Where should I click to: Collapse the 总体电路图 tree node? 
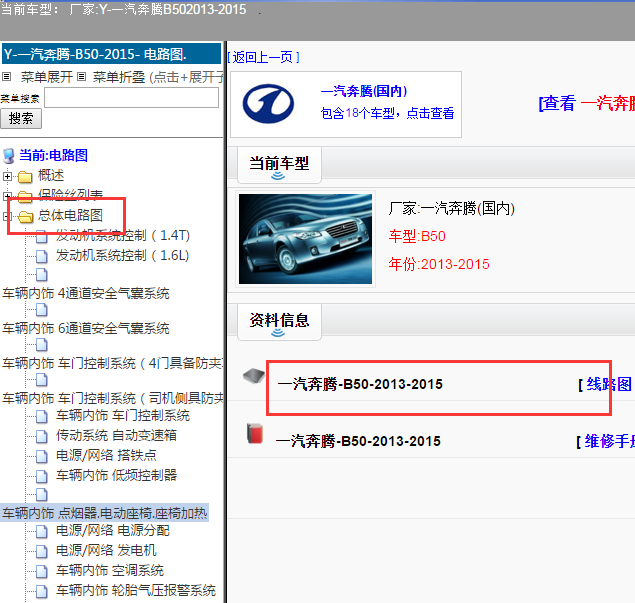pos(5,216)
